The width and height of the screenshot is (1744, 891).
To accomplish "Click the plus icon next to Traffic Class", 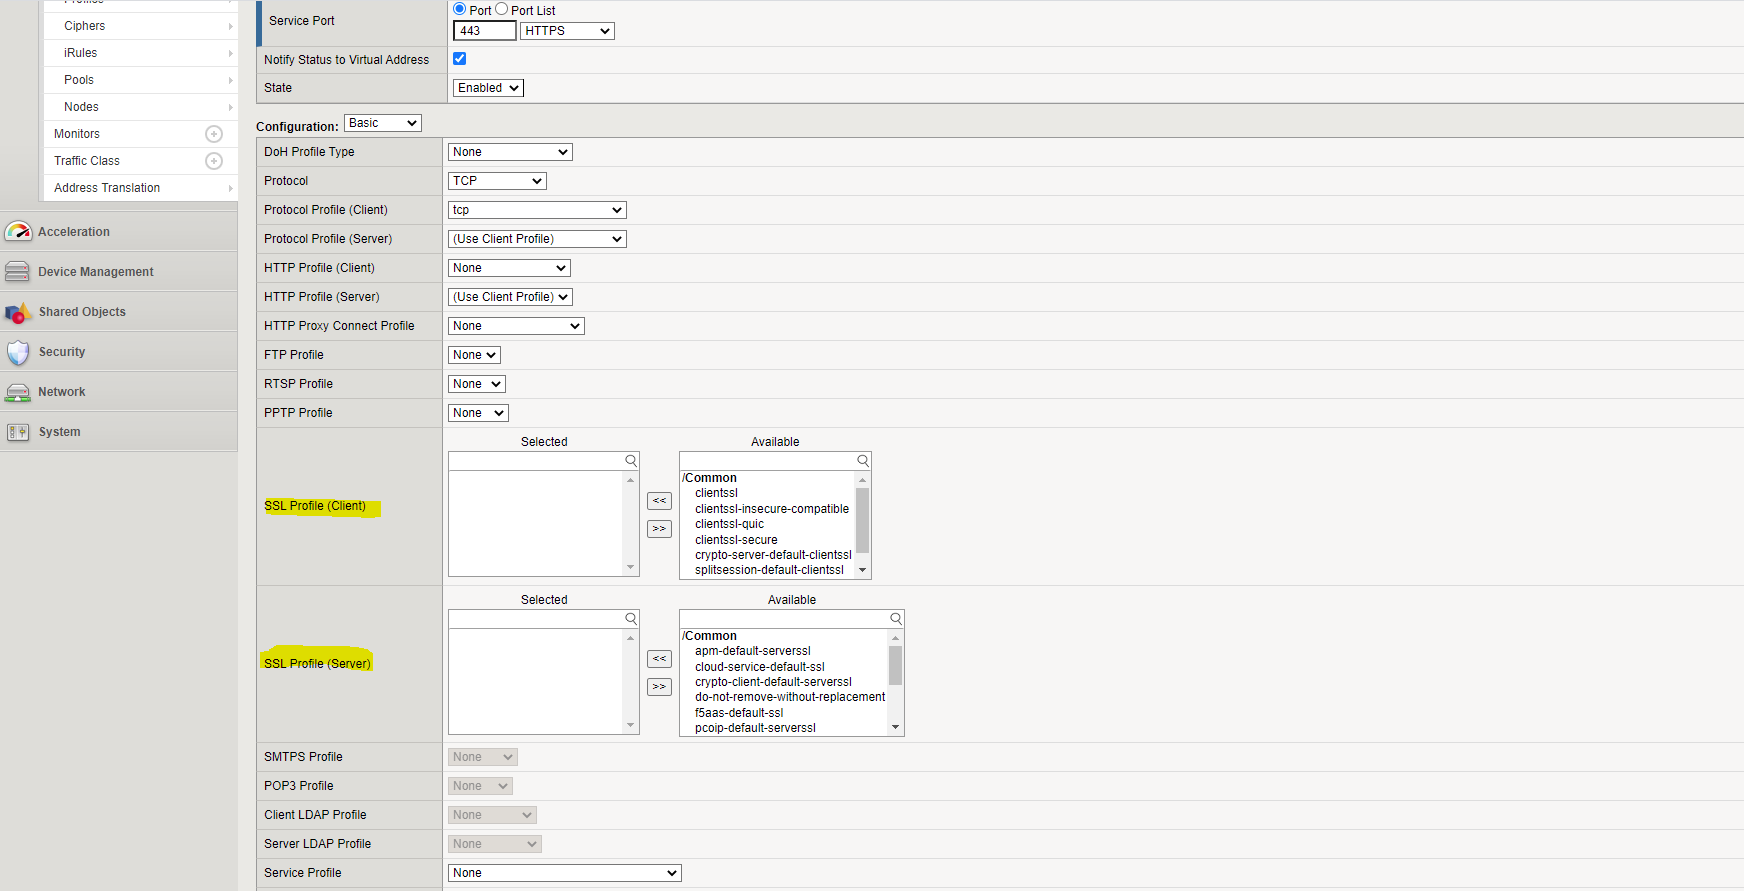I will click(x=213, y=161).
